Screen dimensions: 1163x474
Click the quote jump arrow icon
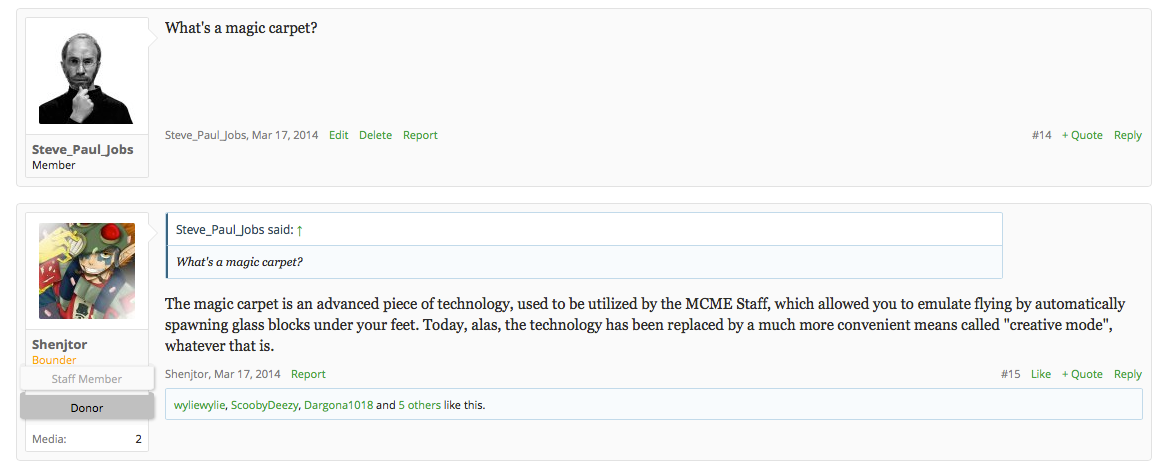(x=300, y=230)
